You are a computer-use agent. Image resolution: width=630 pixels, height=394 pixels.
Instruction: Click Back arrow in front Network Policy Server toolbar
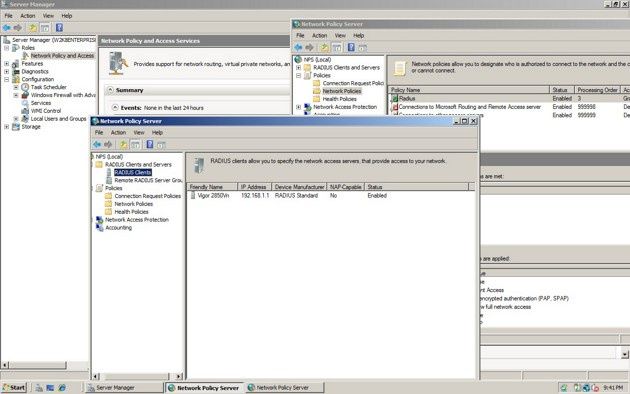[x=97, y=145]
